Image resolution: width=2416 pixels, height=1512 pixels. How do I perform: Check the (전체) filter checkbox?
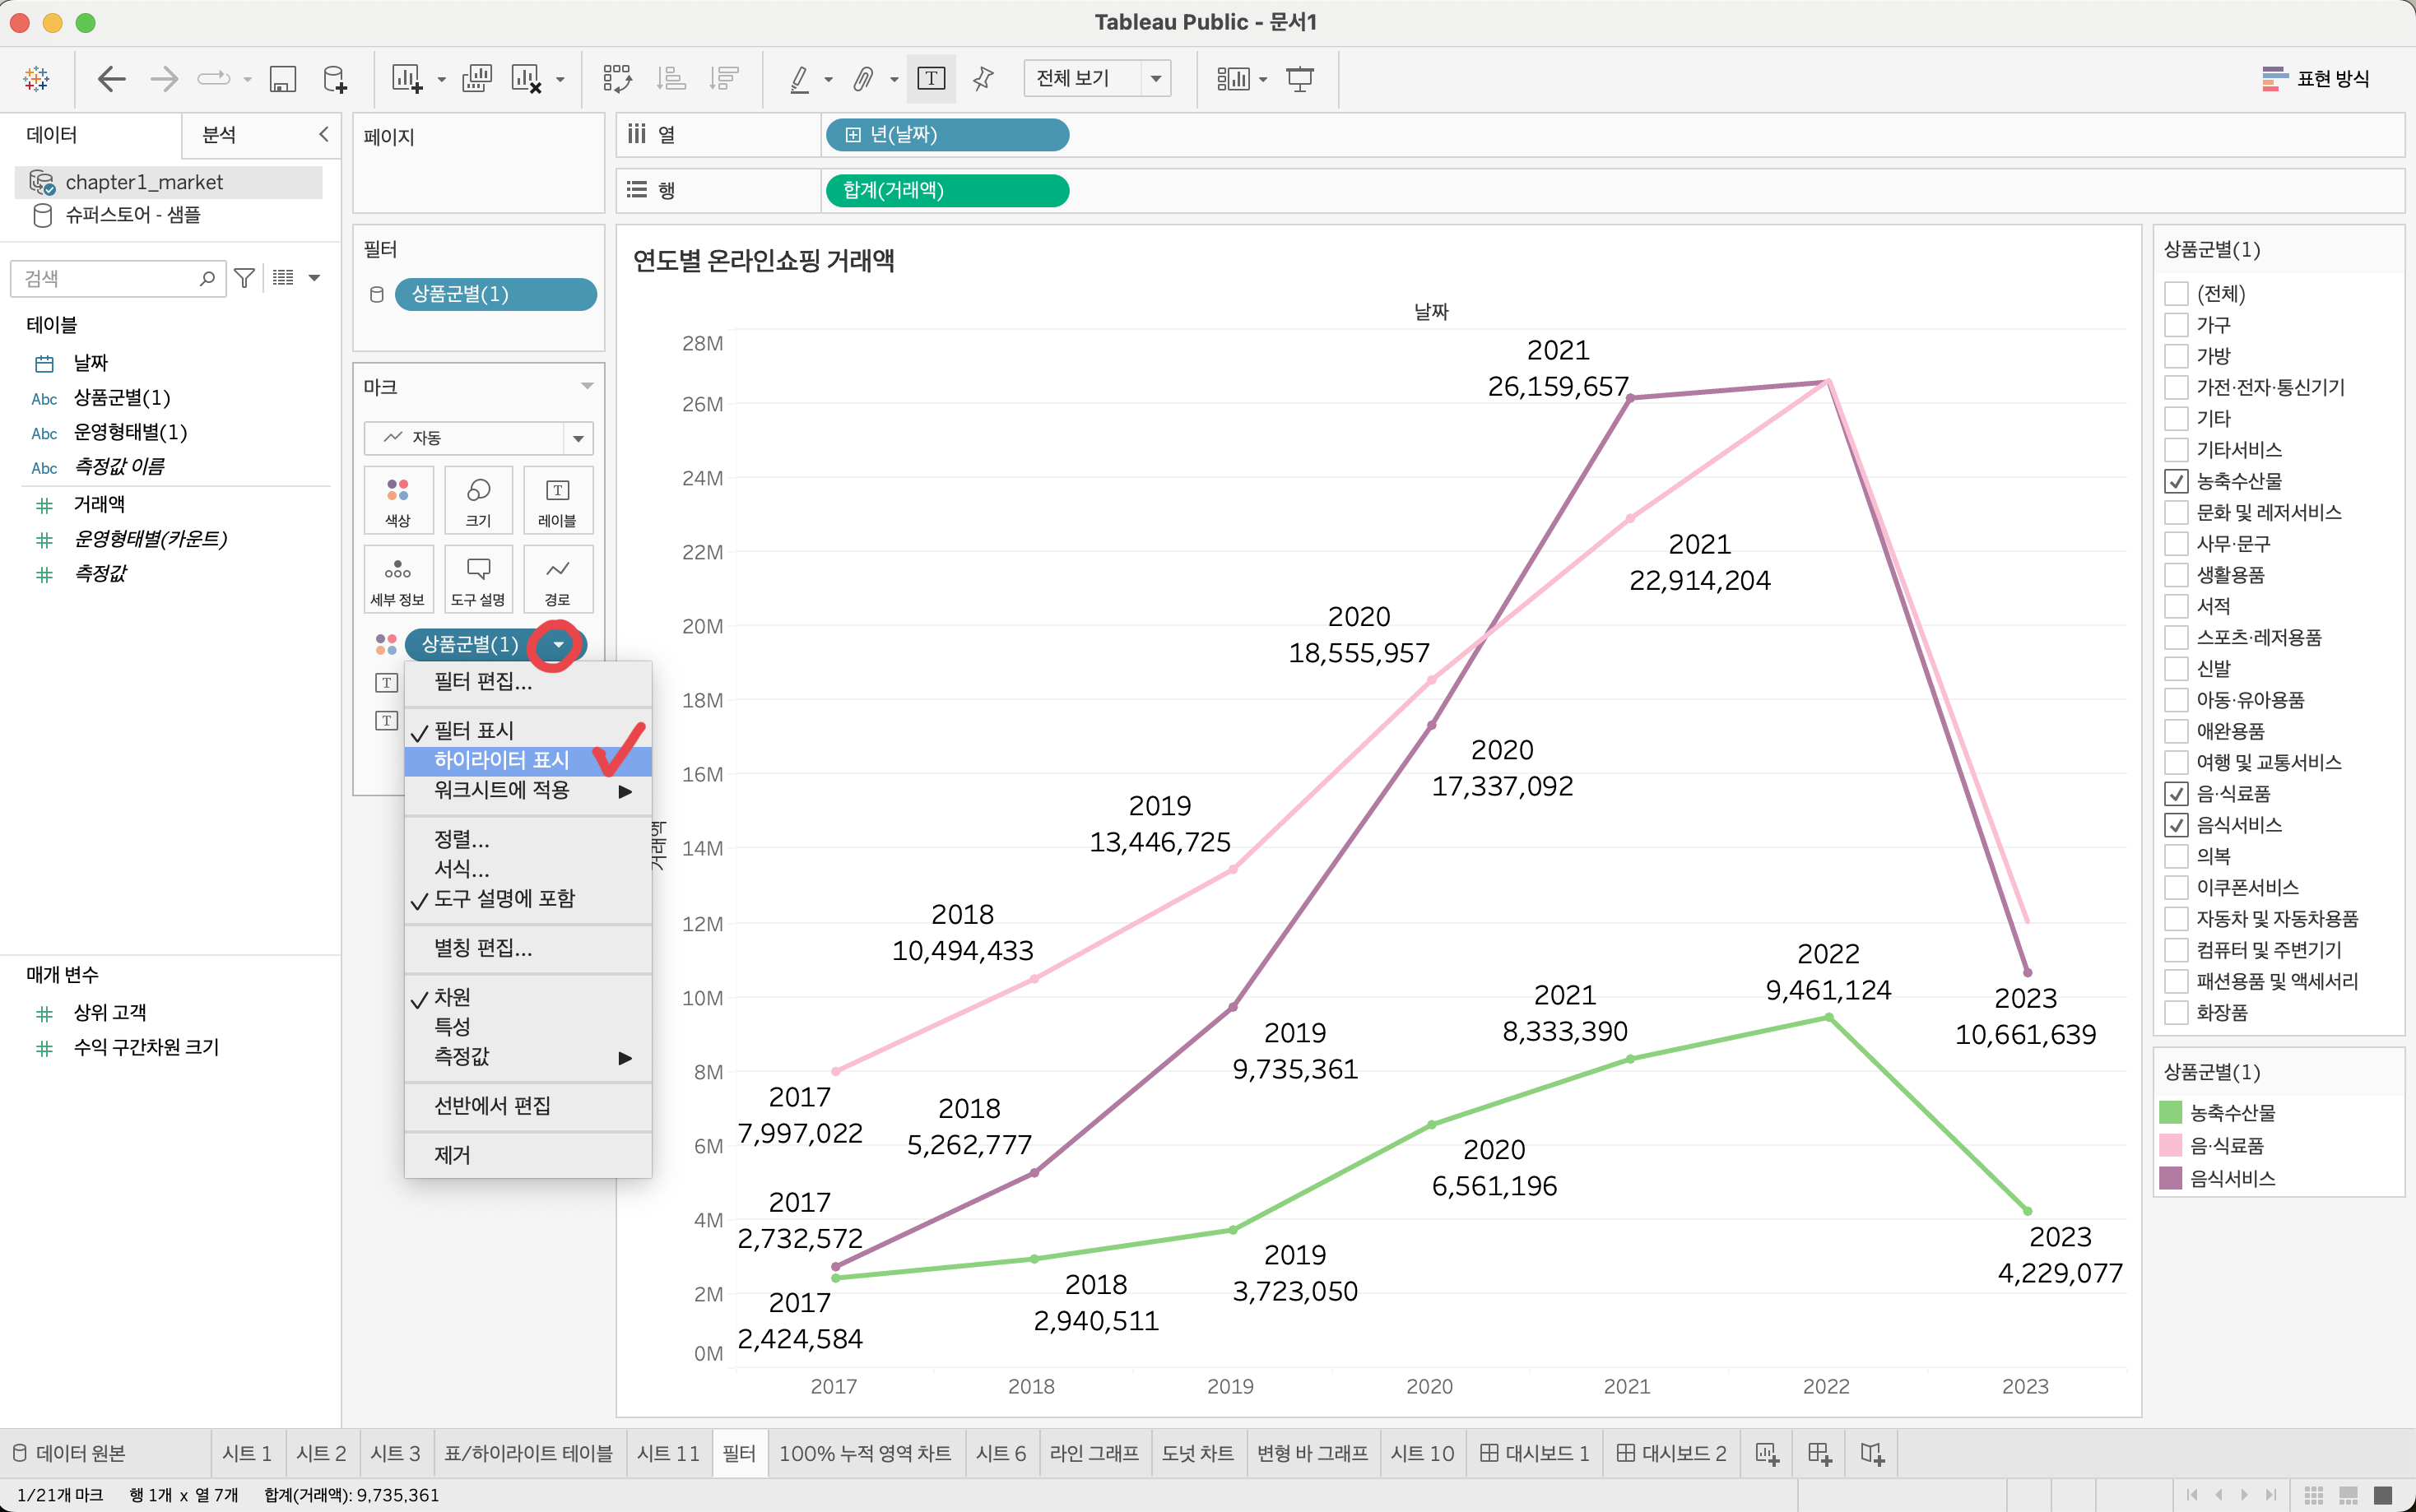click(2176, 294)
